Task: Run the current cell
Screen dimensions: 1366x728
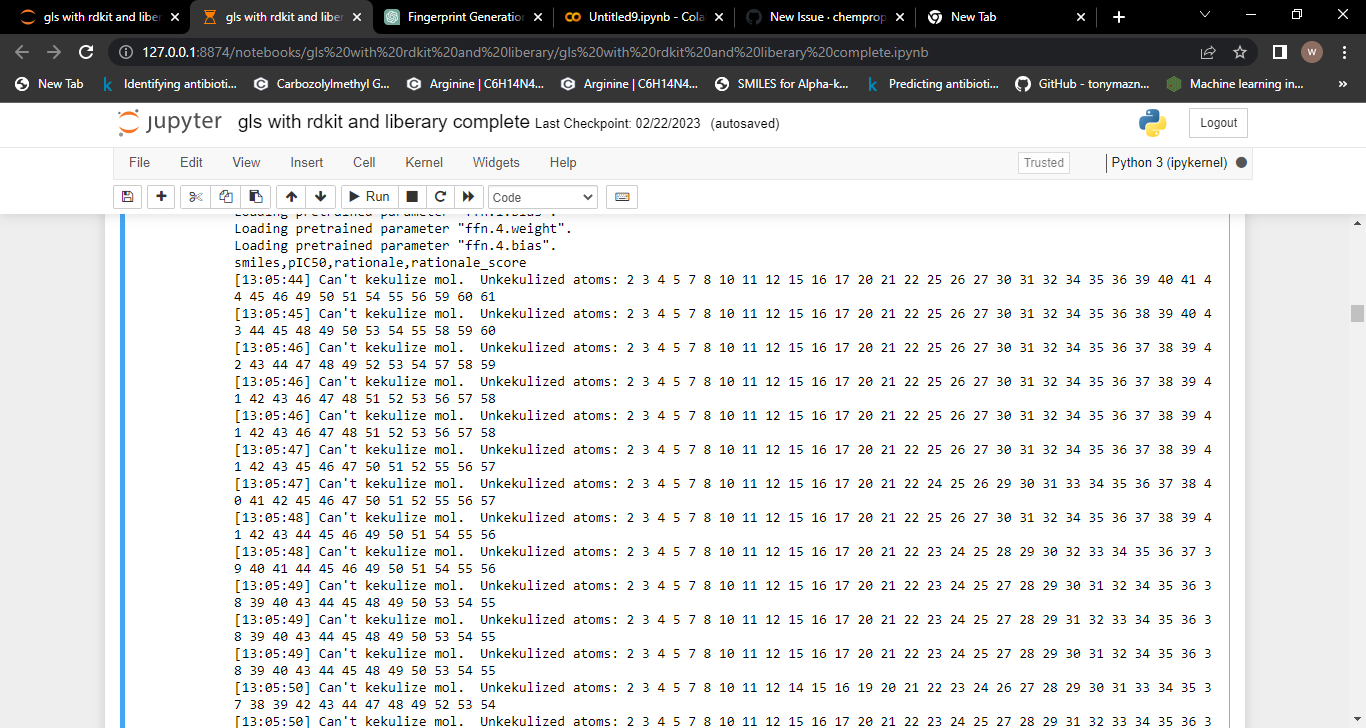Action: pyautogui.click(x=368, y=197)
